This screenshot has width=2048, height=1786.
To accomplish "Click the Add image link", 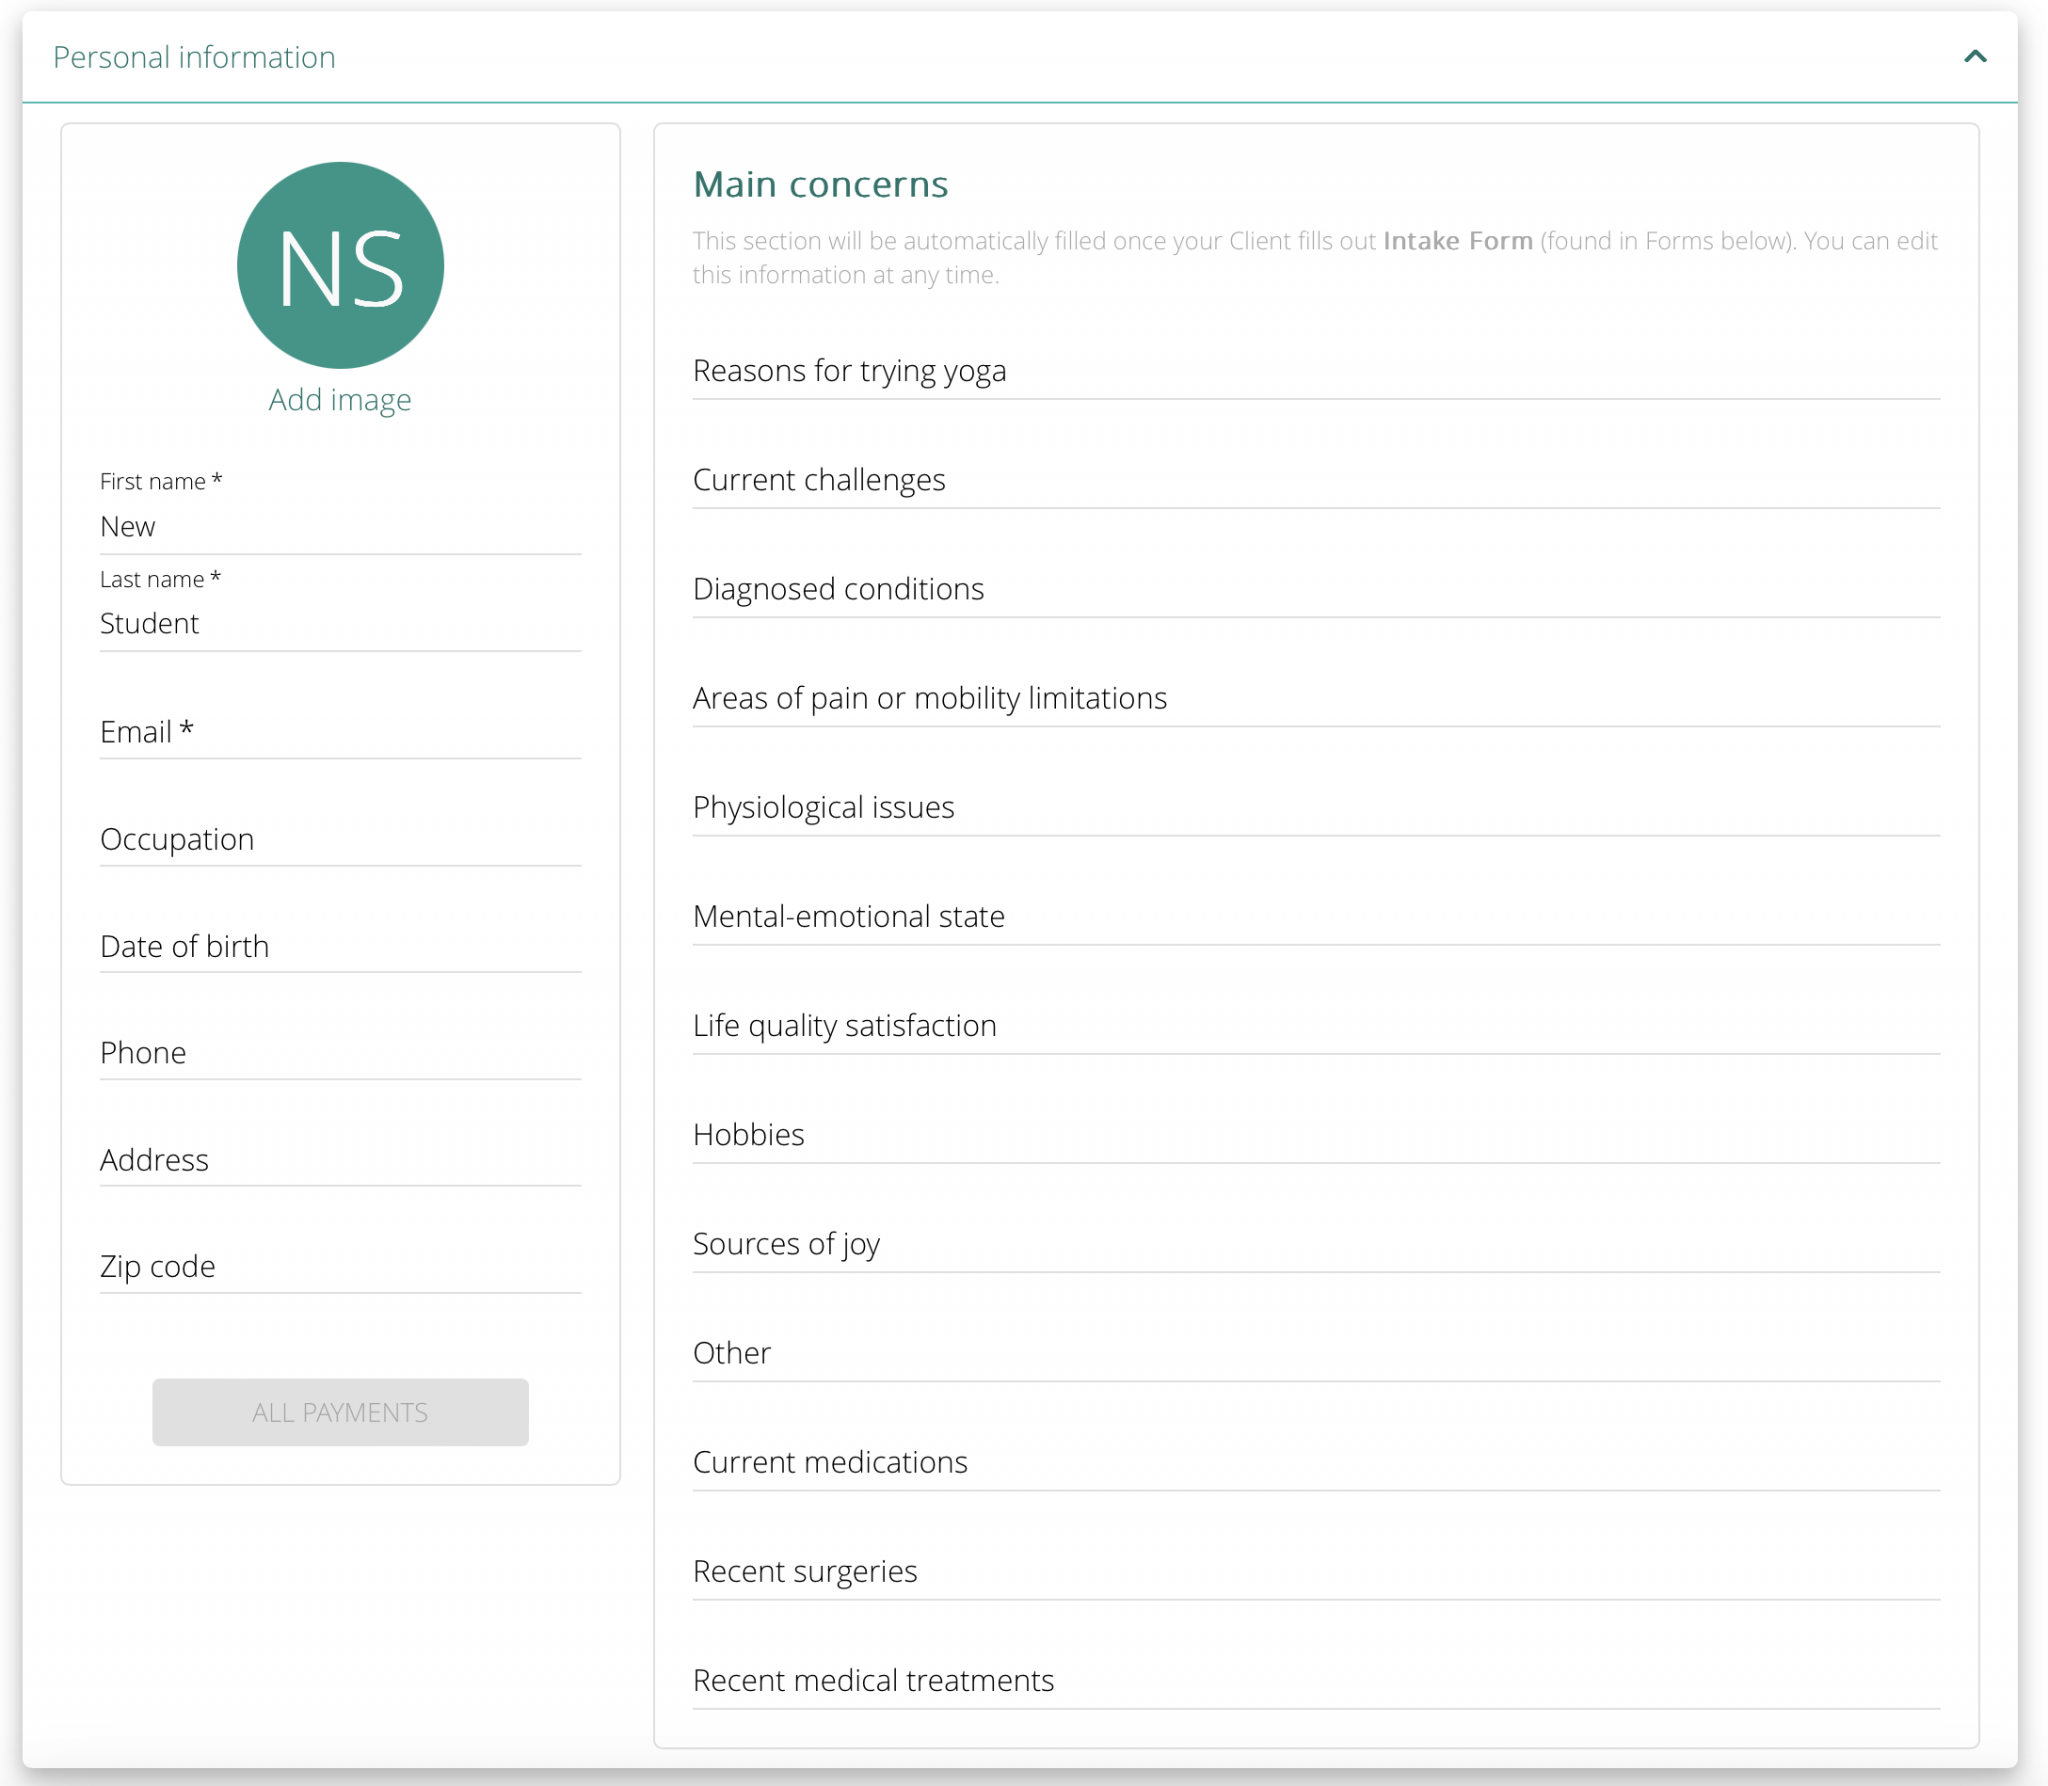I will pos(340,399).
